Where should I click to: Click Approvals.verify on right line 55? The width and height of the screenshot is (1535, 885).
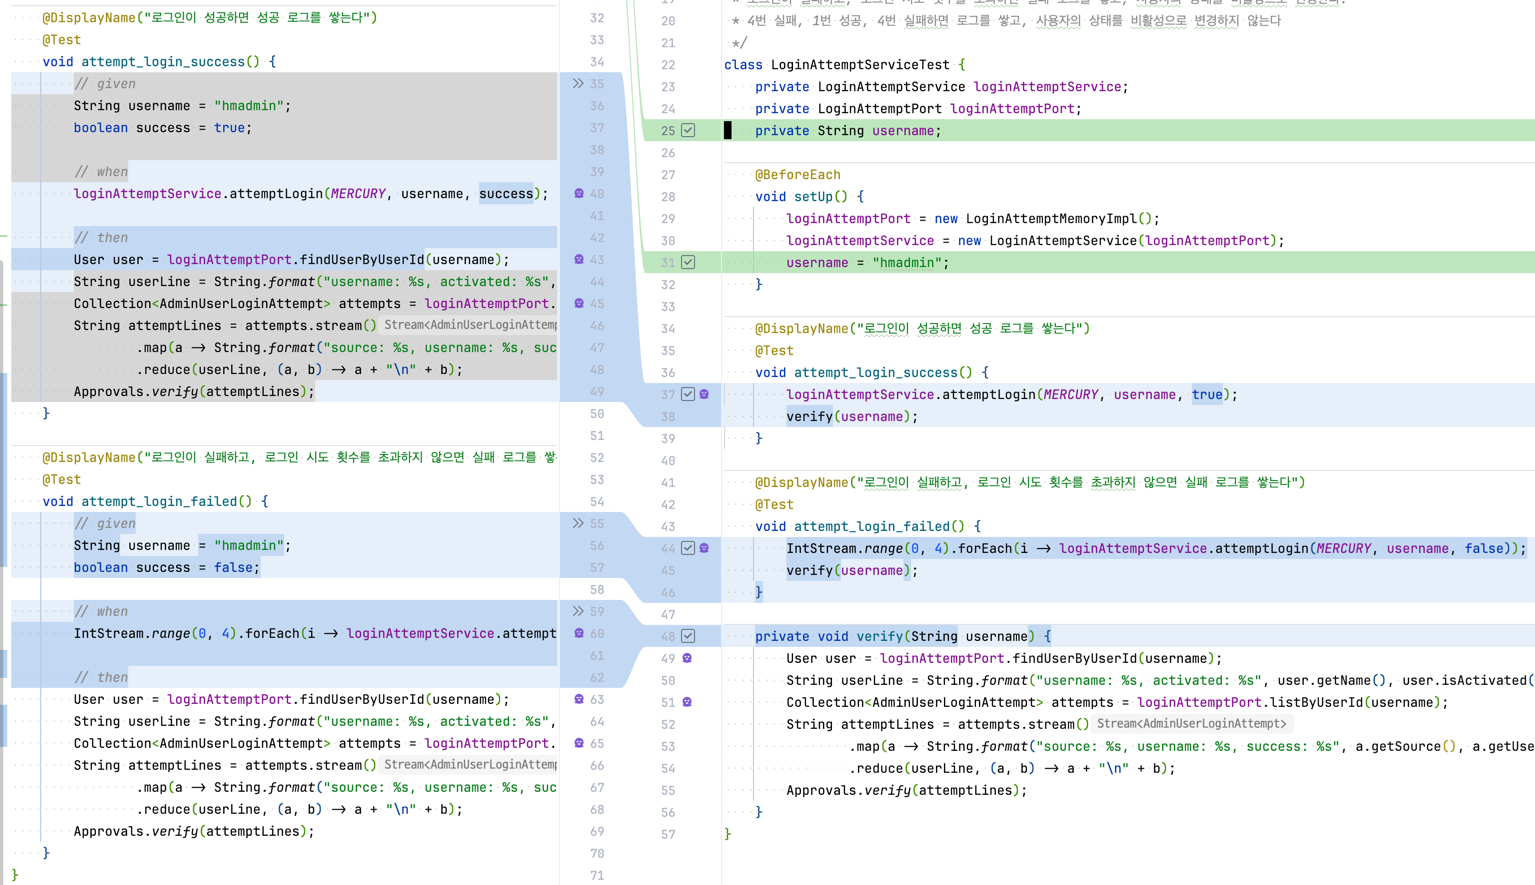[850, 790]
